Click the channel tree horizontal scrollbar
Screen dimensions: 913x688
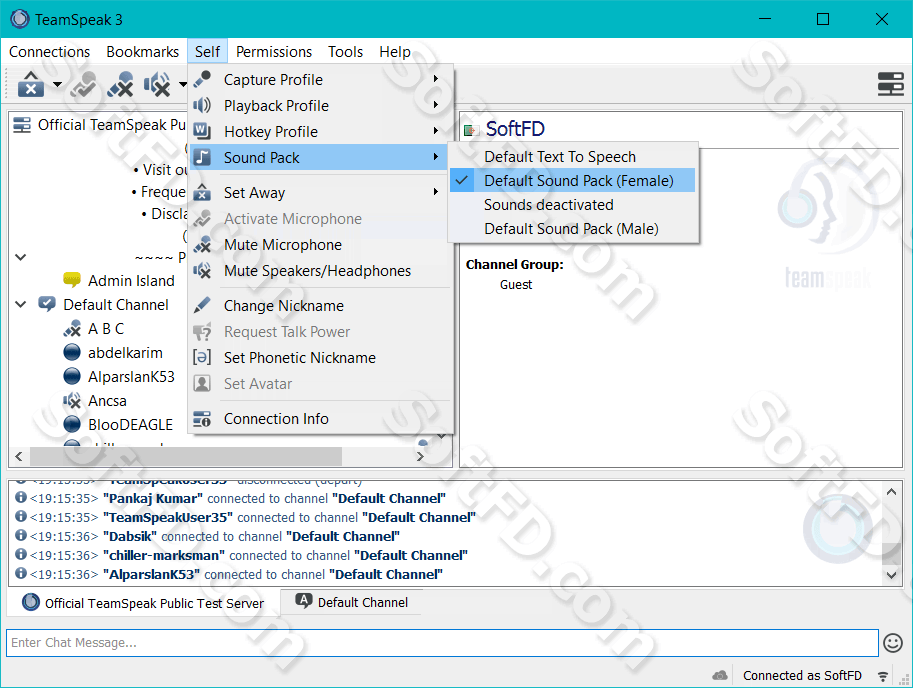point(186,456)
